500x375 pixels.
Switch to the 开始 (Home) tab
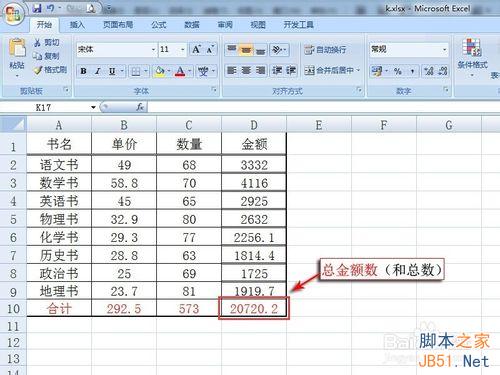pos(44,25)
